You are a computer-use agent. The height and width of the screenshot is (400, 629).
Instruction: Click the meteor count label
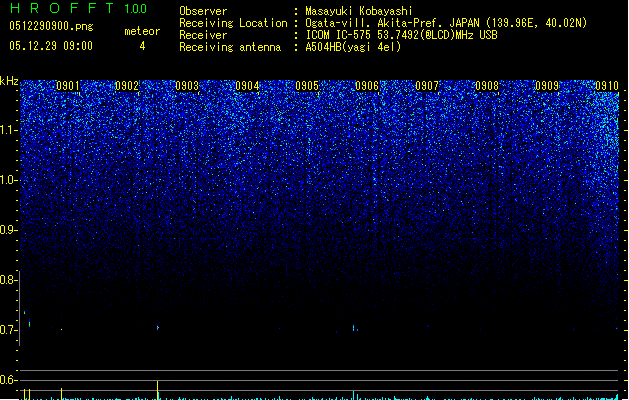[142, 31]
